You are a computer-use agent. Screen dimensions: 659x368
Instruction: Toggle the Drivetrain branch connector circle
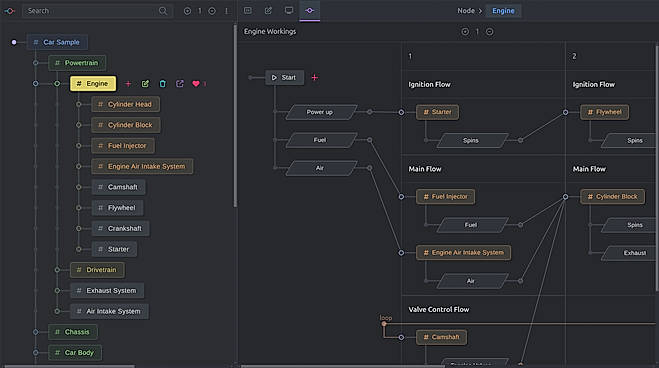57,270
